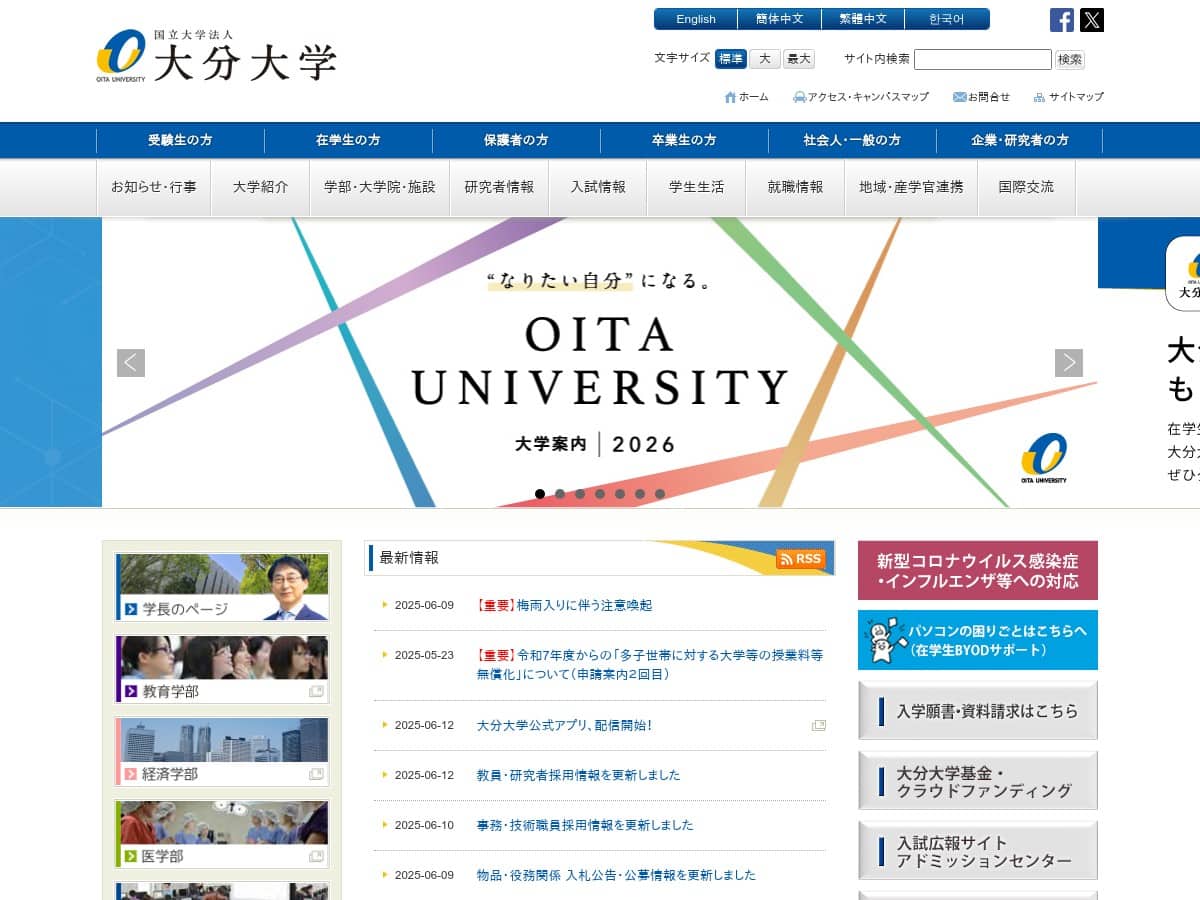This screenshot has width=1200, height=900.
Task: Select the fourth carousel dot
Action: coord(600,494)
